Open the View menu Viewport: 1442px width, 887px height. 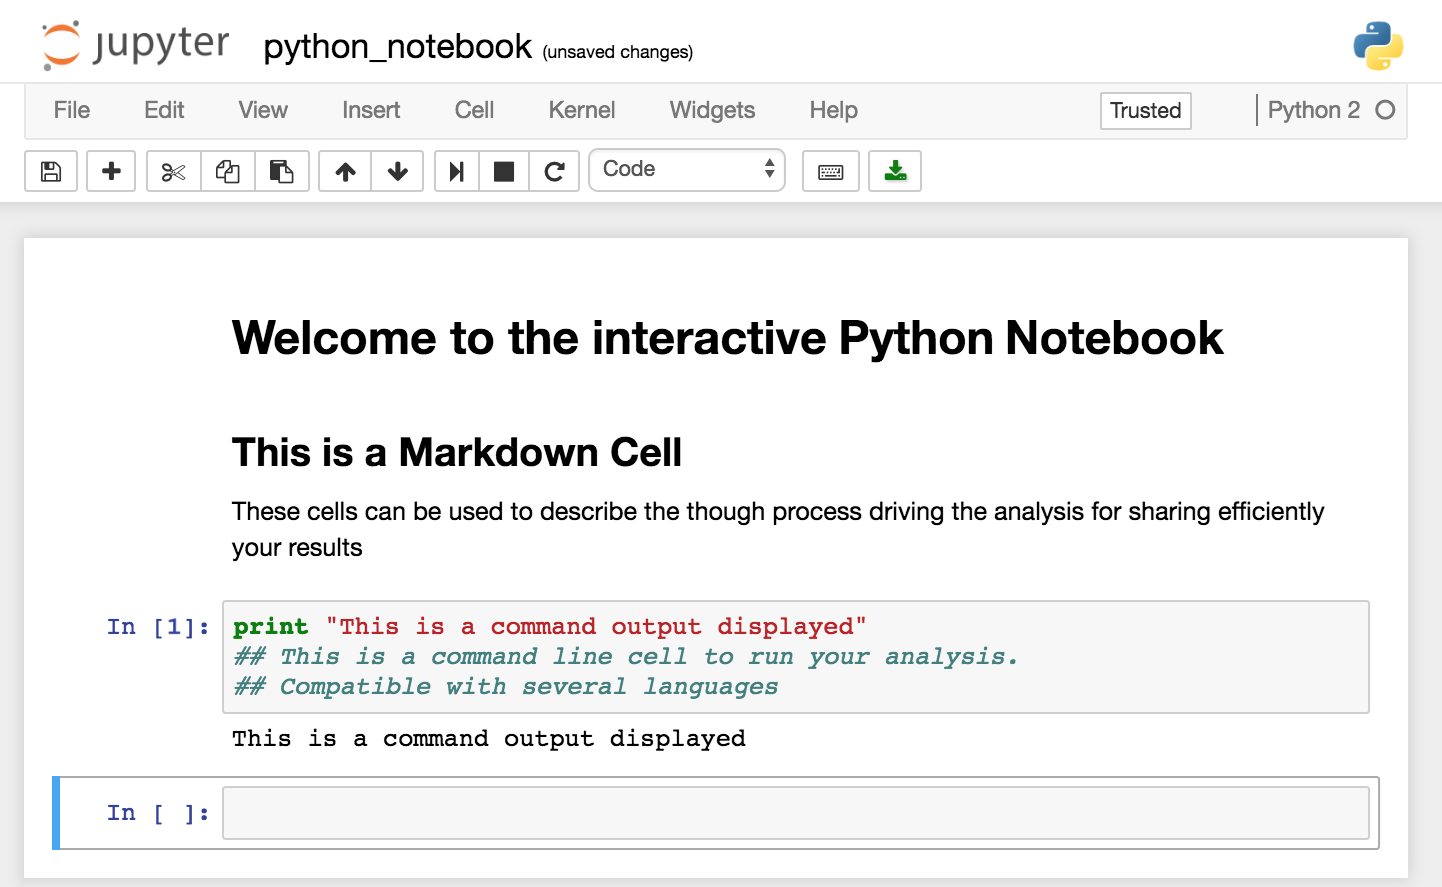click(x=263, y=110)
